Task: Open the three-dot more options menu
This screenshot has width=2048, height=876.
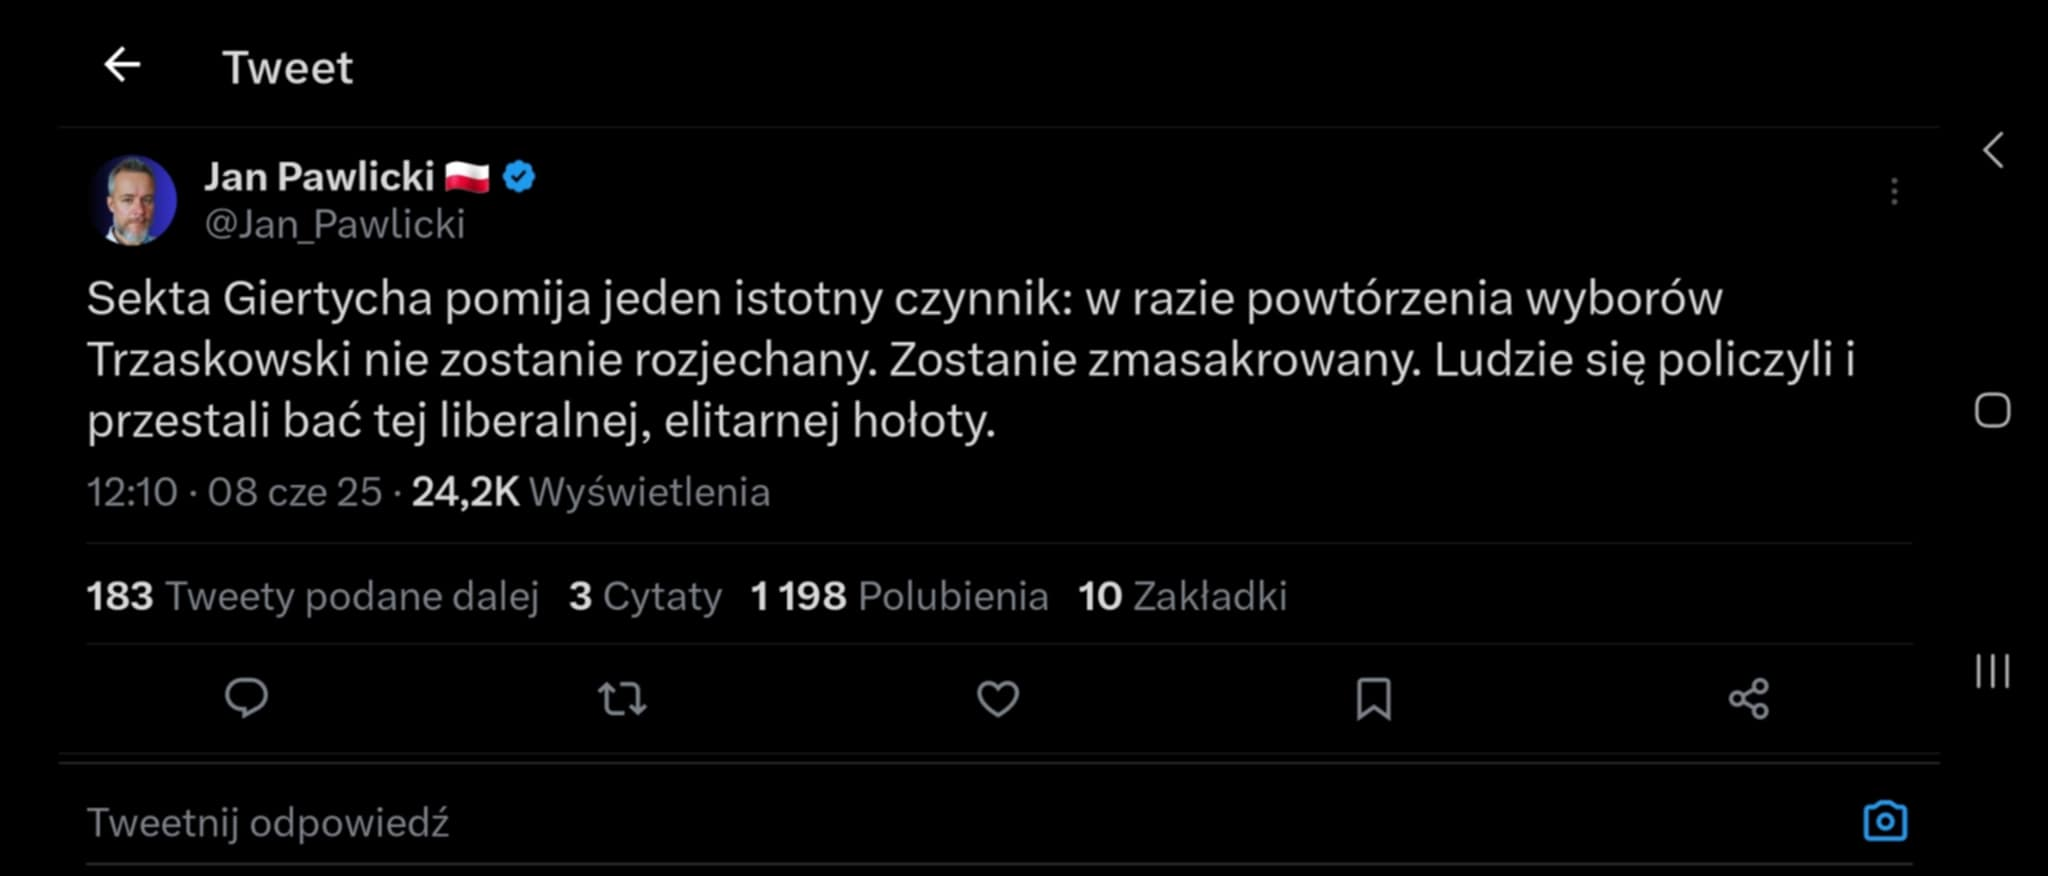Action: click(1894, 192)
